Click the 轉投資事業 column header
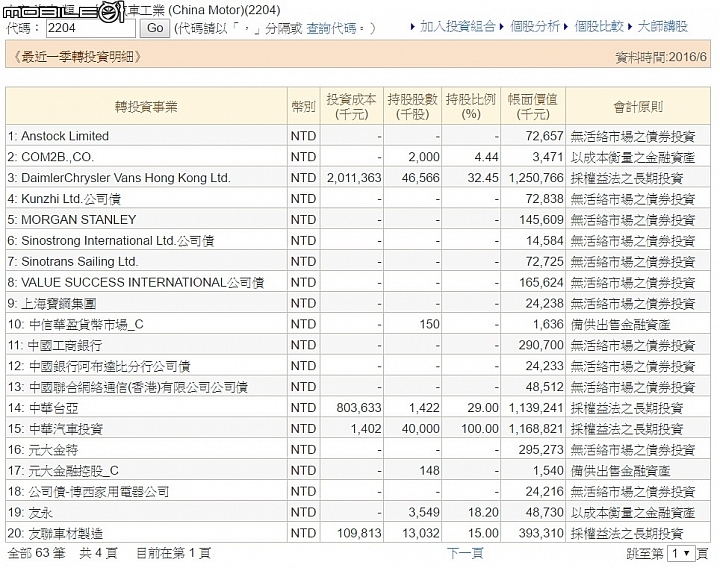The image size is (720, 568). (x=146, y=107)
